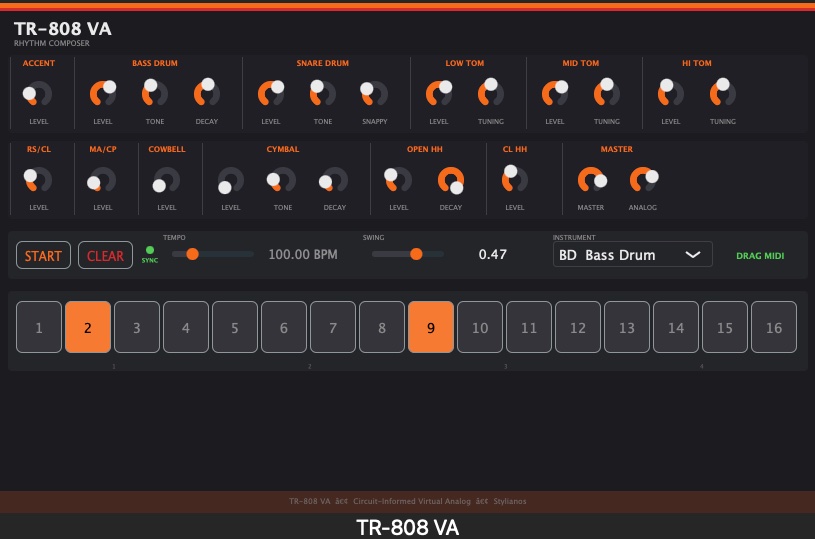Viewport: 815px width, 539px height.
Task: Click the Swing slider handle
Action: click(416, 254)
